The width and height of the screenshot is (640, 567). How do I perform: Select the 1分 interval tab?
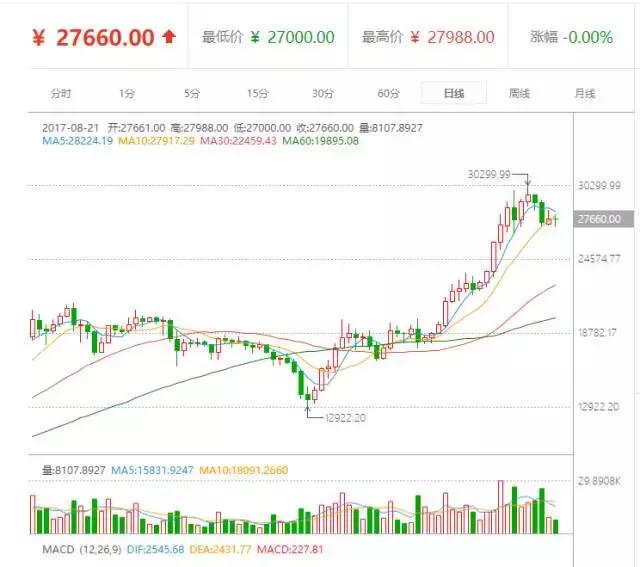[126, 93]
